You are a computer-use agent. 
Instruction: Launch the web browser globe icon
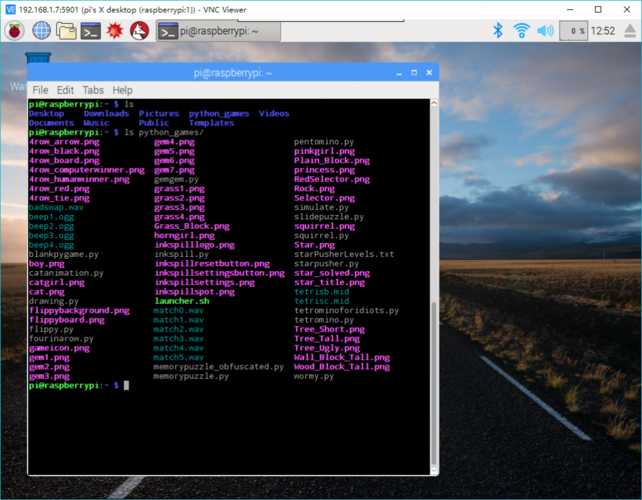(41, 30)
